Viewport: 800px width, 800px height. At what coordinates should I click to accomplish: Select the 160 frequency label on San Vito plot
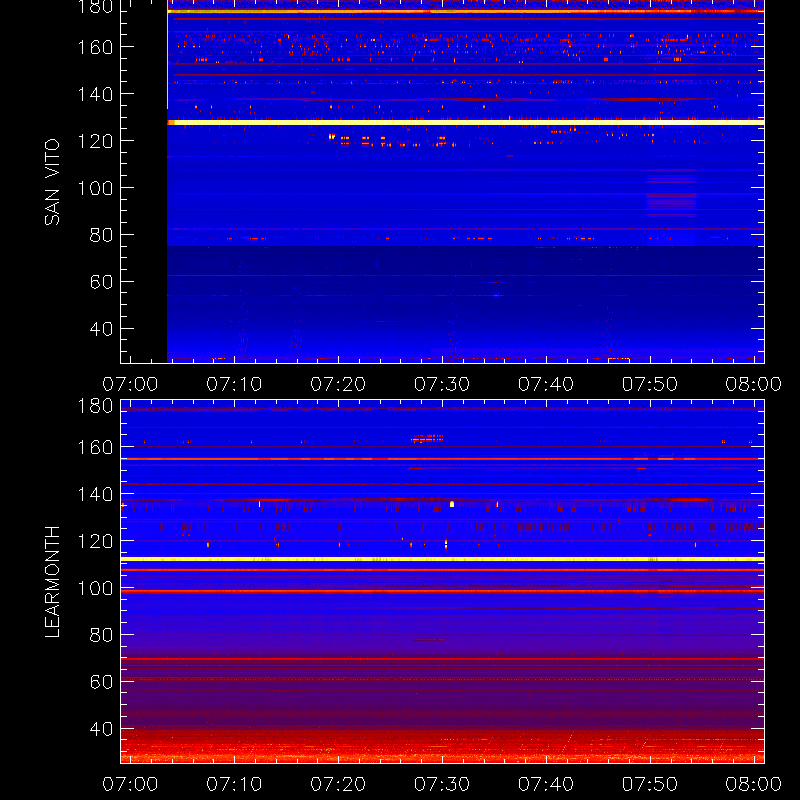(95, 47)
